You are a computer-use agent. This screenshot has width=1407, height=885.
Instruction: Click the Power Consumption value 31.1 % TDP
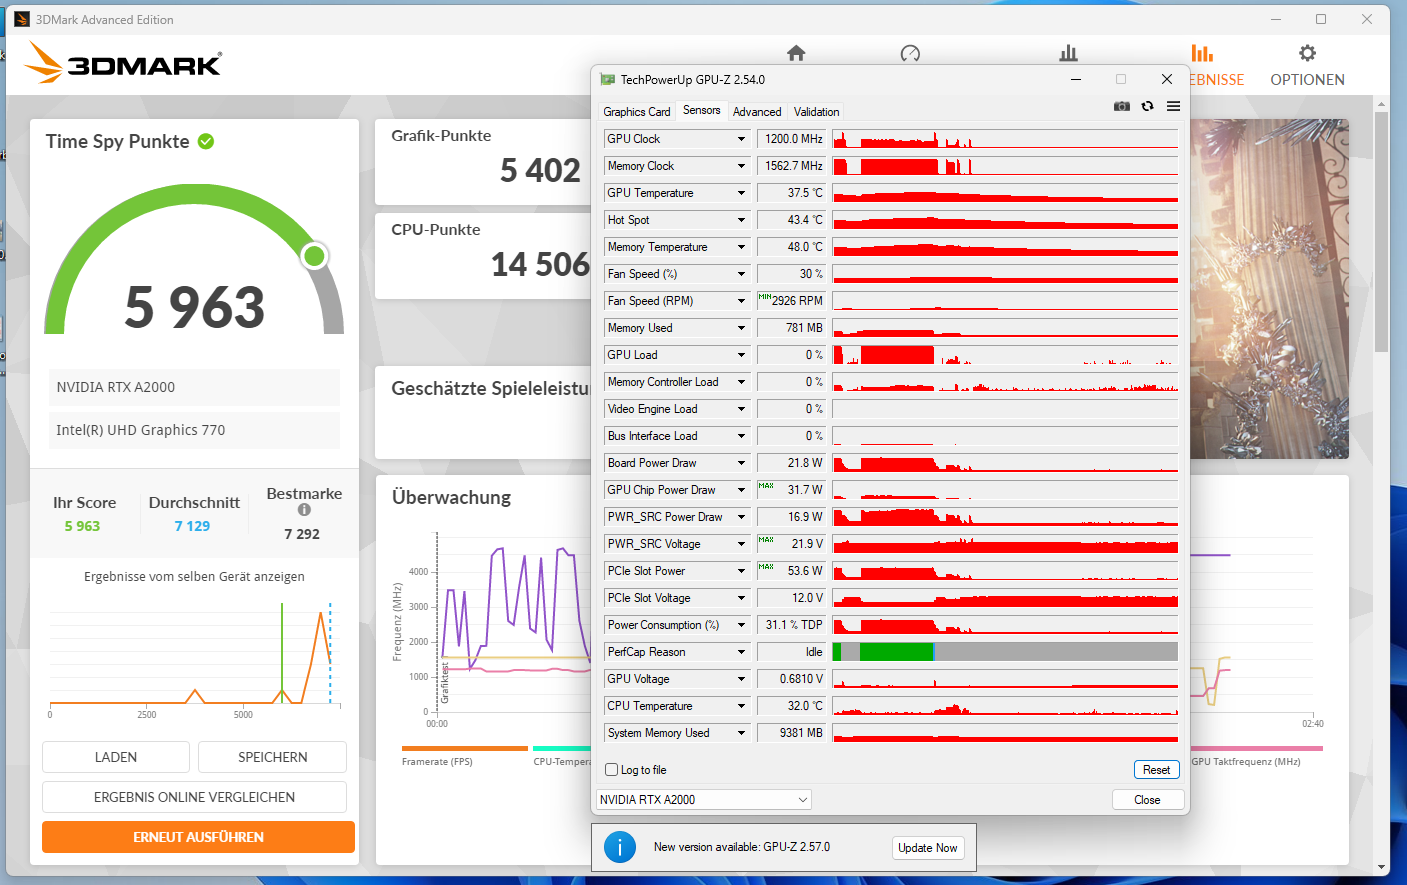point(791,625)
